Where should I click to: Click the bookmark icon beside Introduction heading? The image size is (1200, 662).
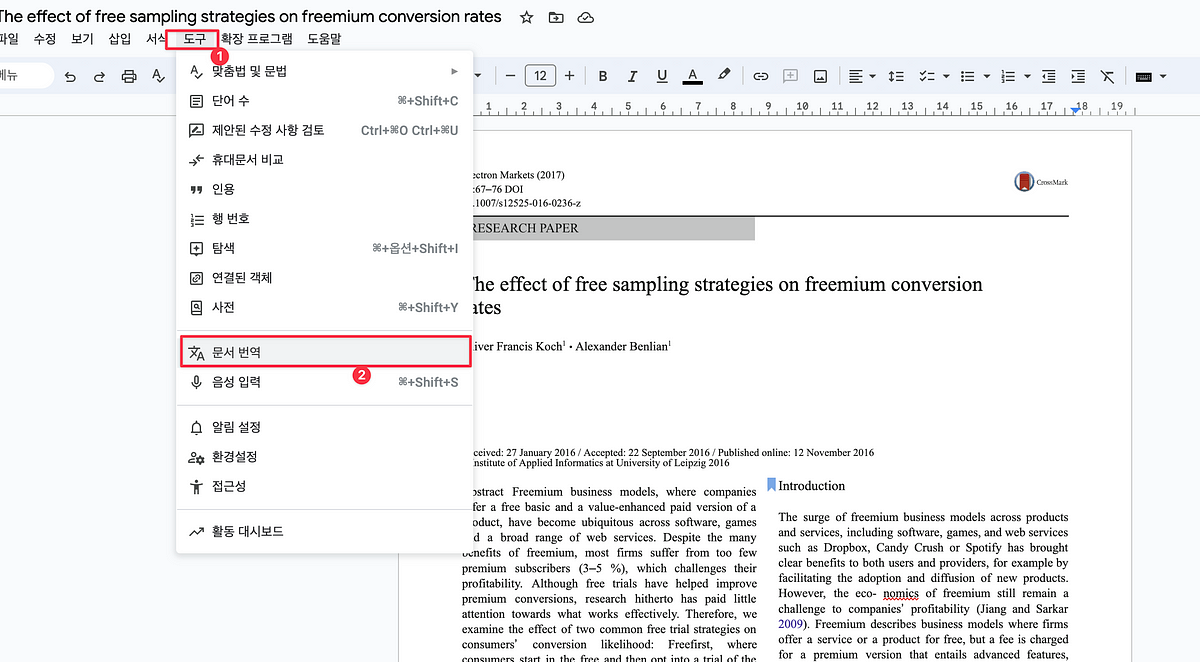771,485
